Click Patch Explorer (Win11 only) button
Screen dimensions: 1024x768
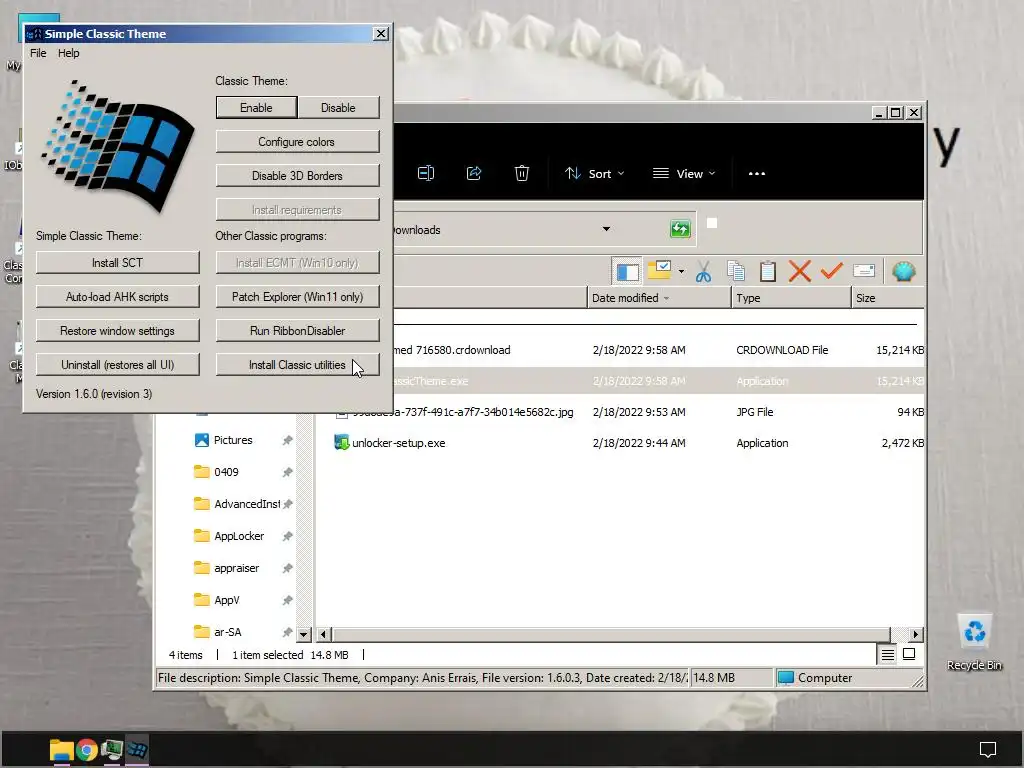297,296
